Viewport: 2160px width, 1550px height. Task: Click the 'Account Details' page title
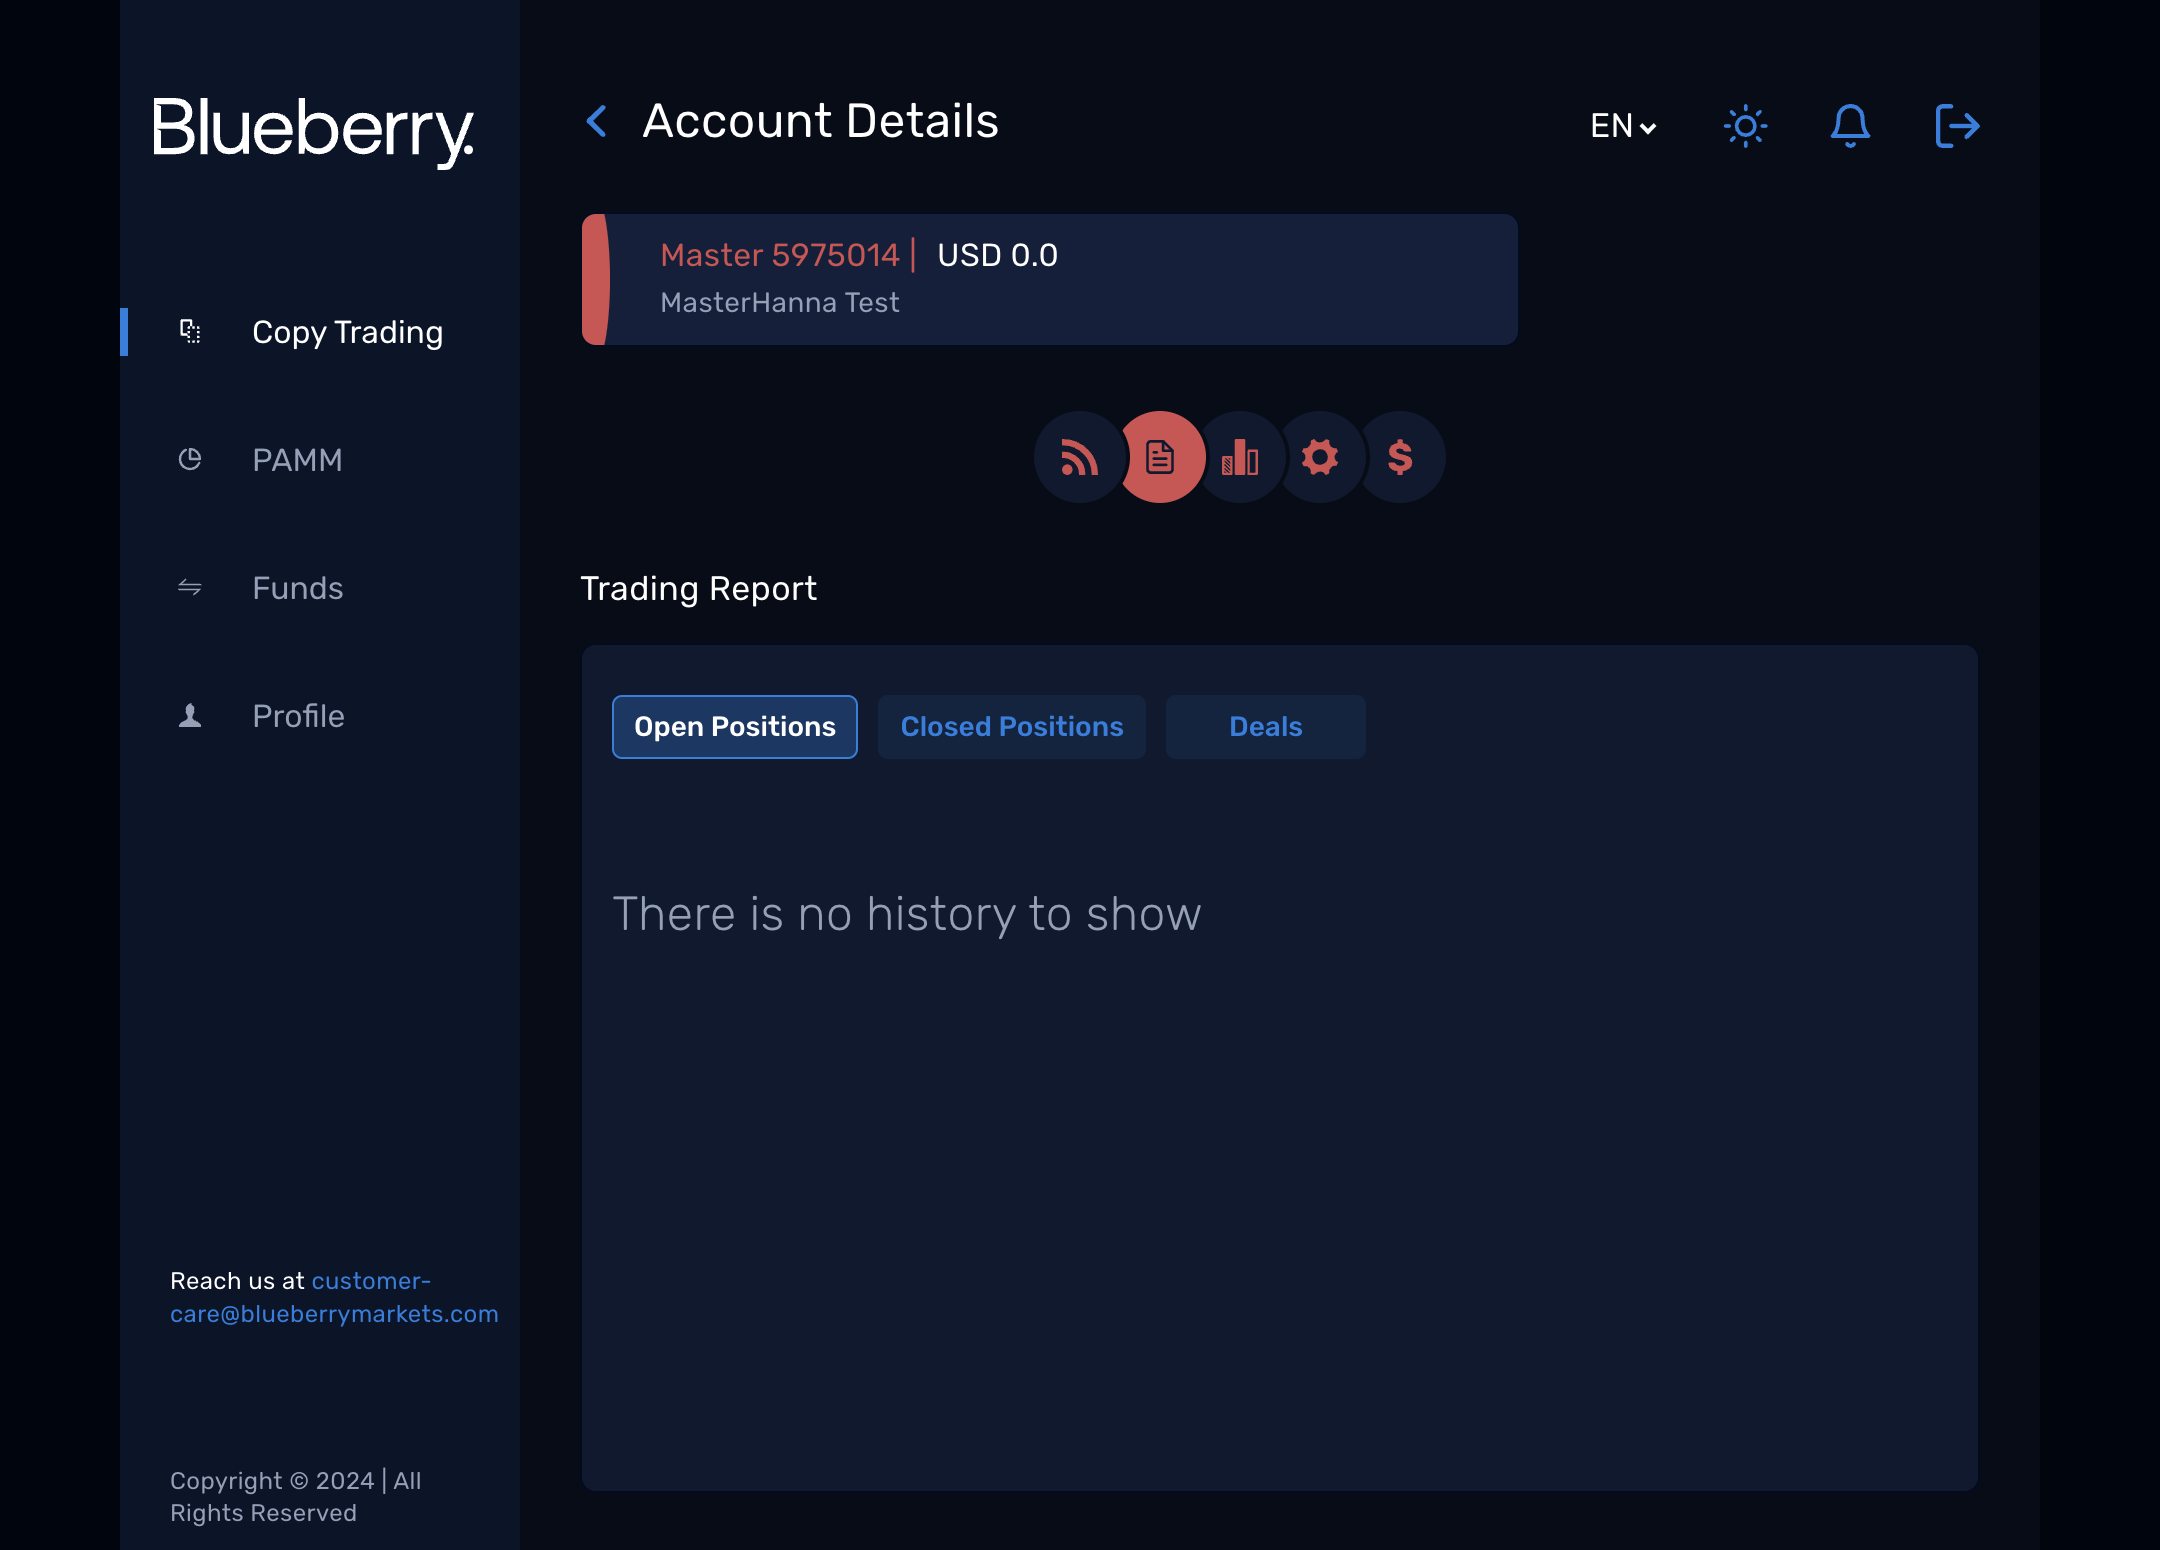(x=820, y=121)
